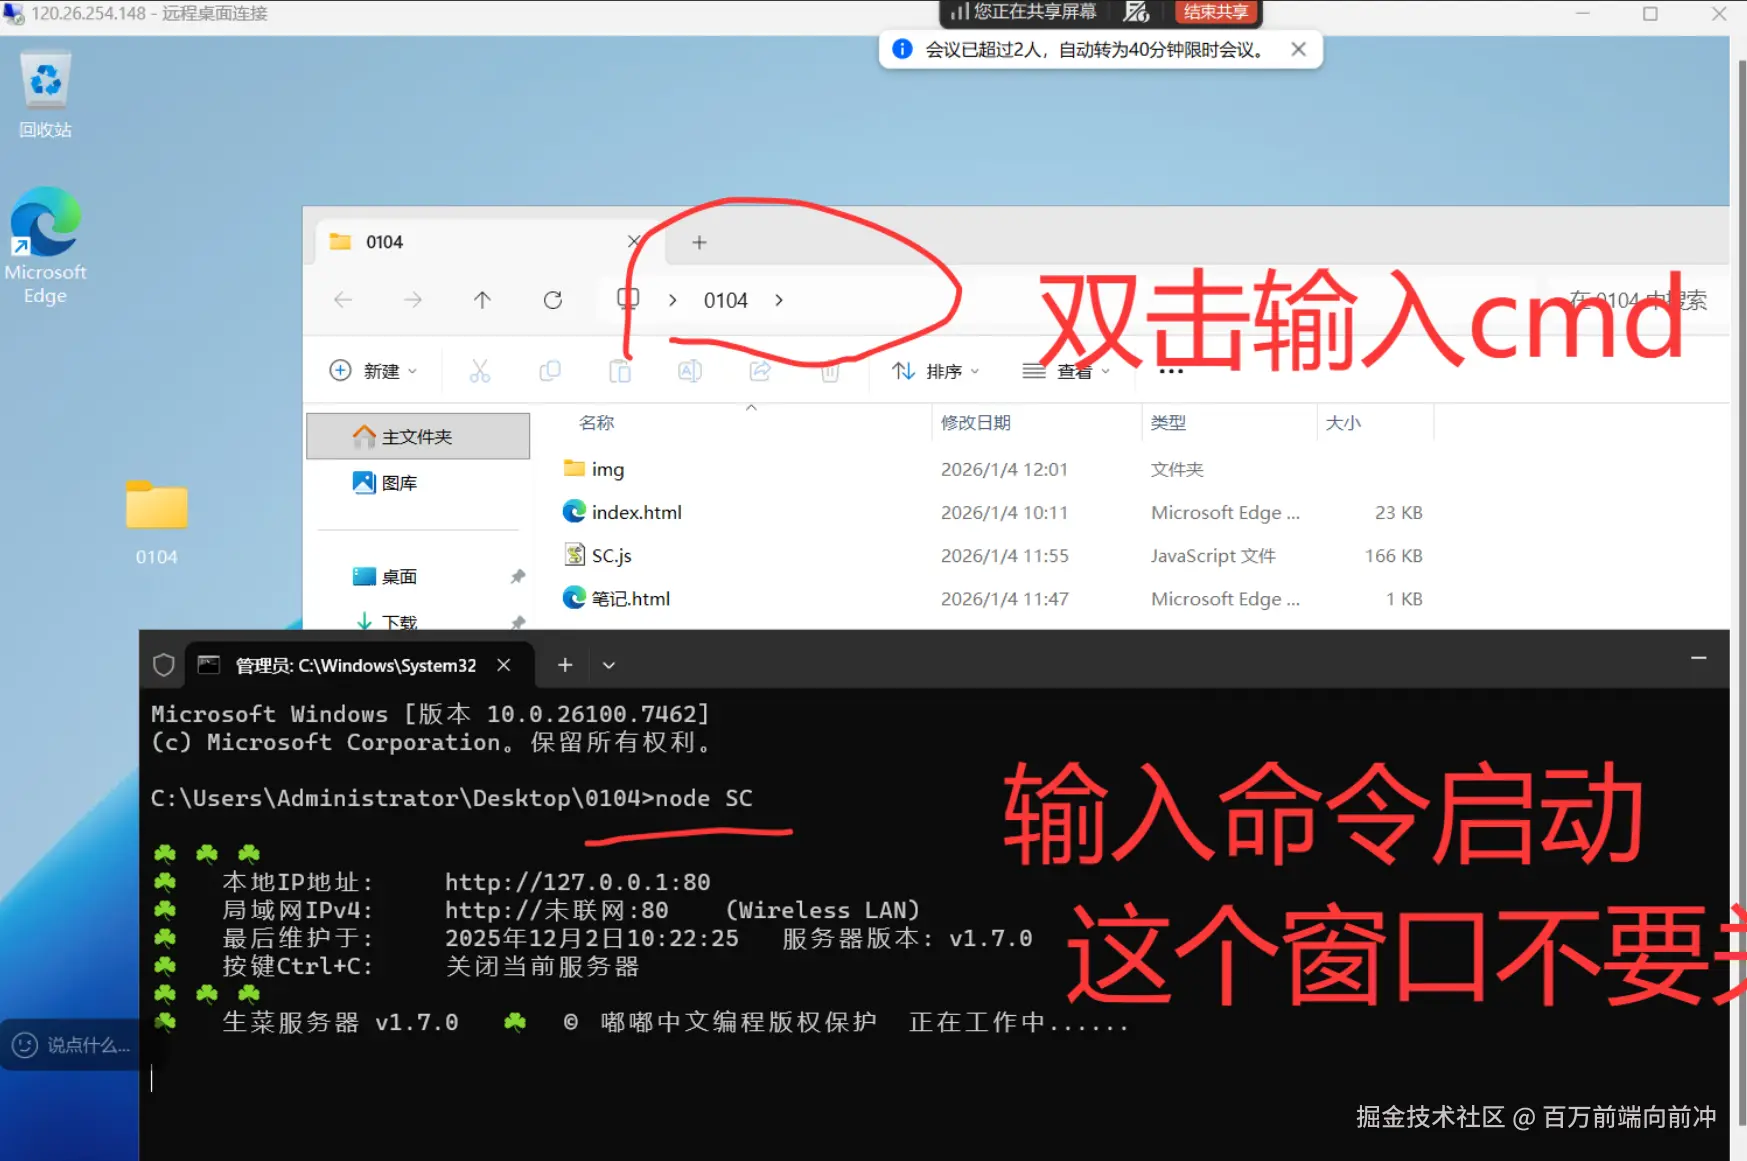Open the terminal new-tab chevron dropdown
Screen dimensions: 1747x1161
pyautogui.click(x=608, y=664)
